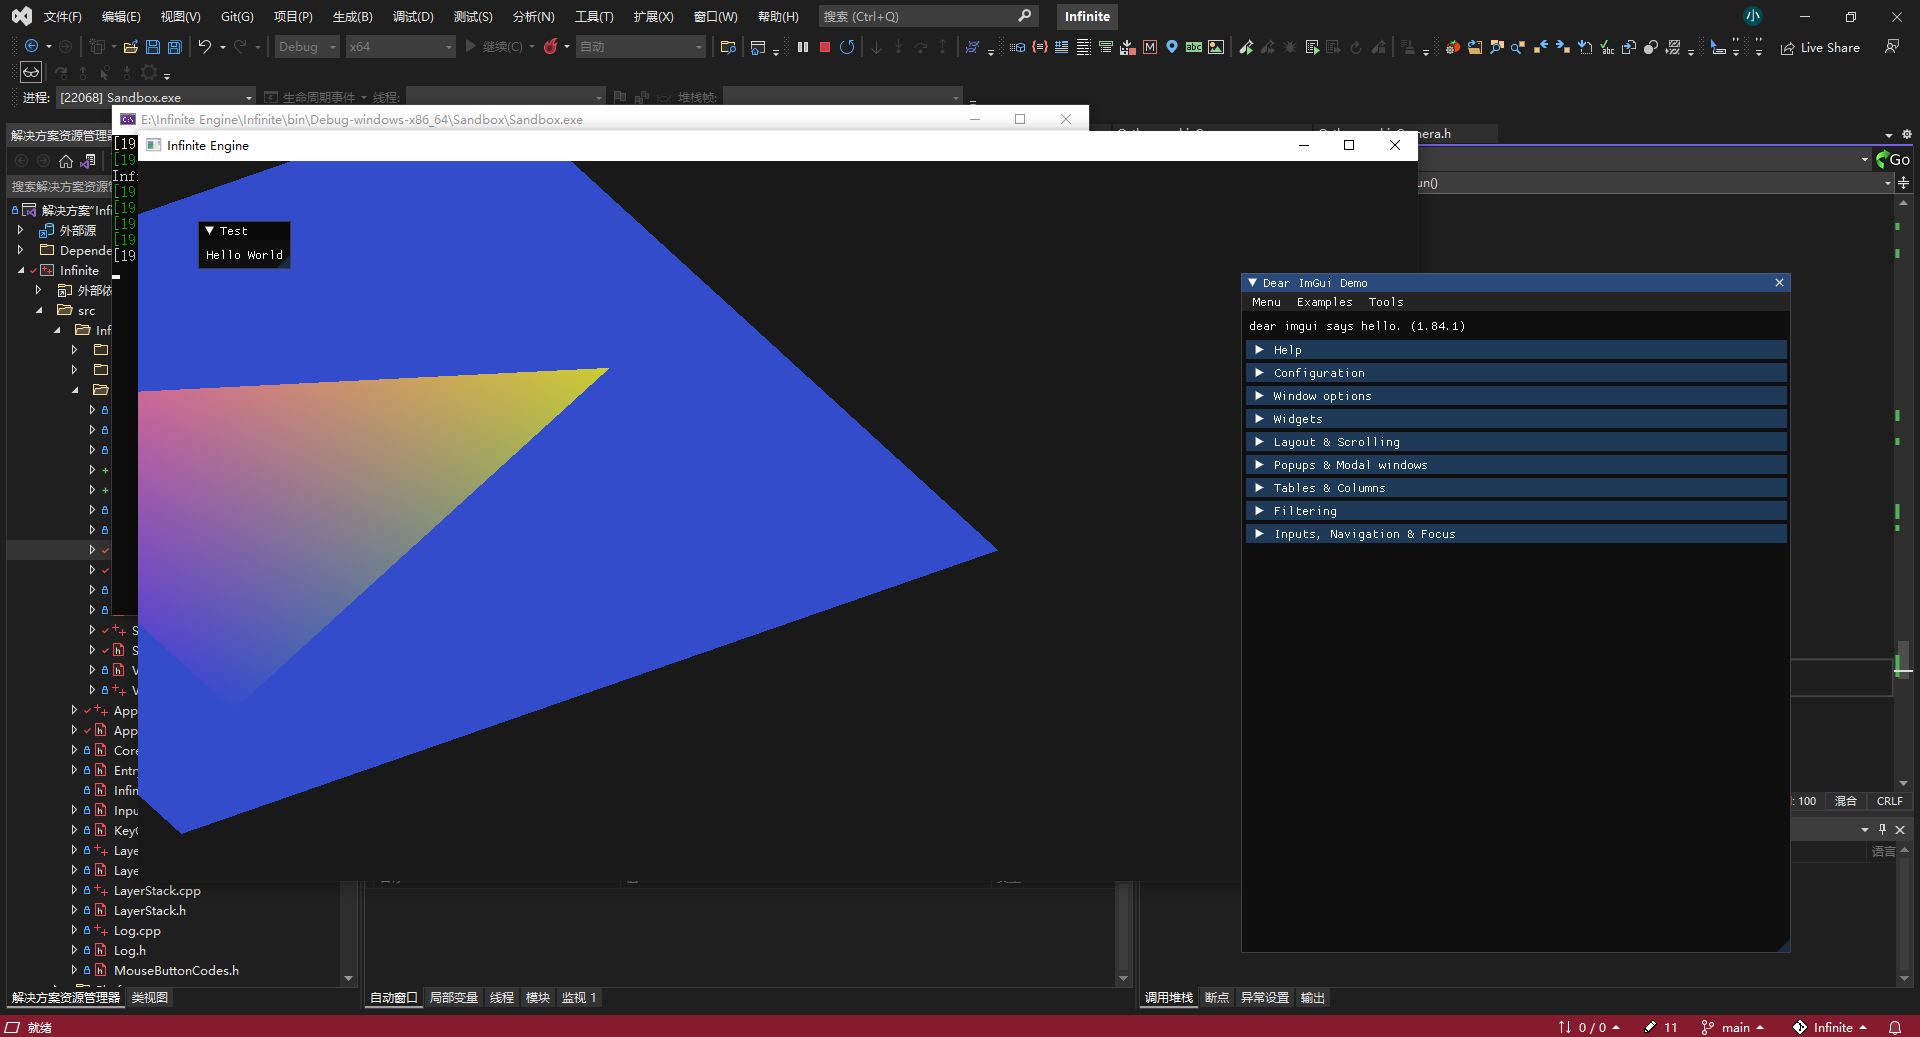Click the pending changes pencil count
The width and height of the screenshot is (1920, 1037).
click(x=1661, y=1027)
